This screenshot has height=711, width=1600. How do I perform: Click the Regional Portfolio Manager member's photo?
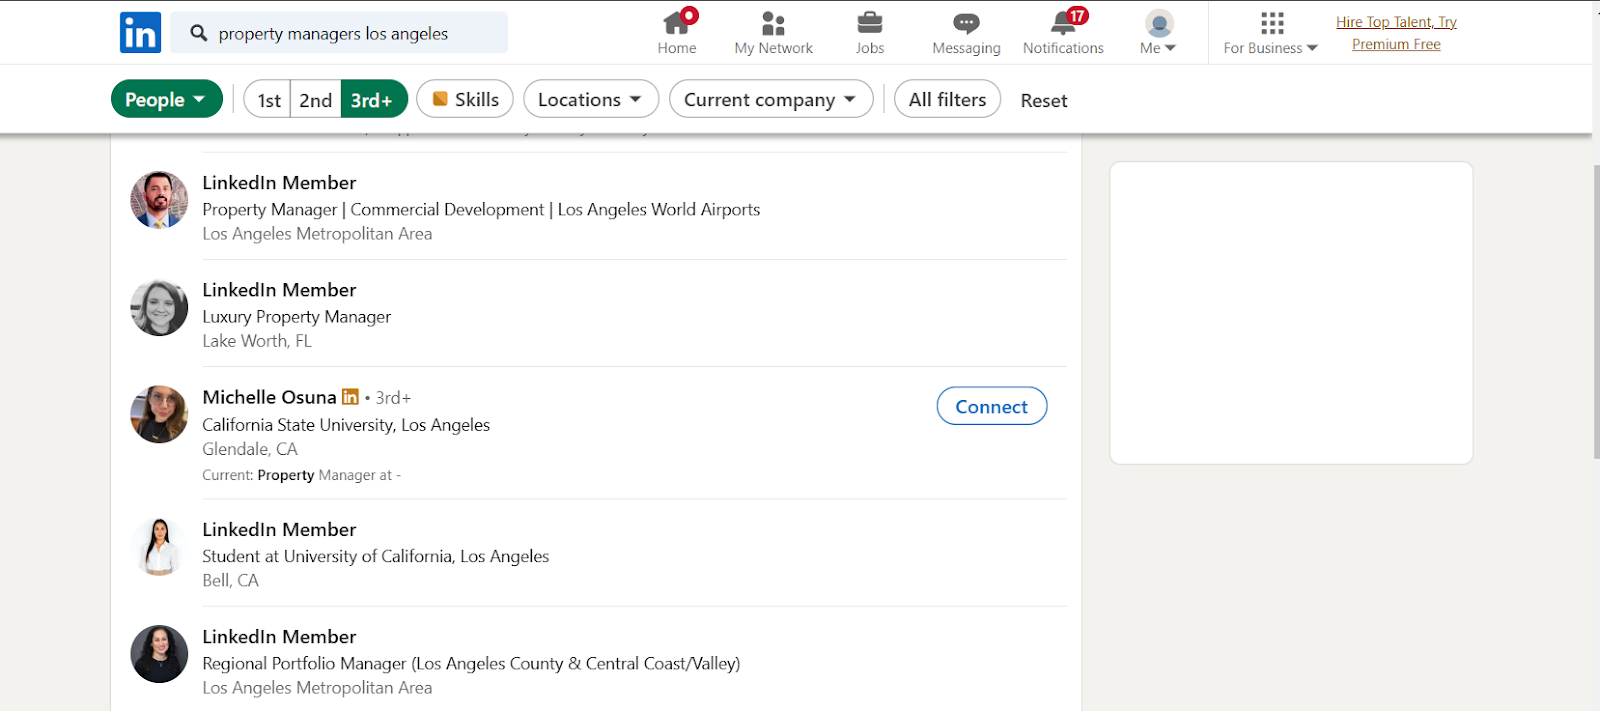[x=159, y=654]
